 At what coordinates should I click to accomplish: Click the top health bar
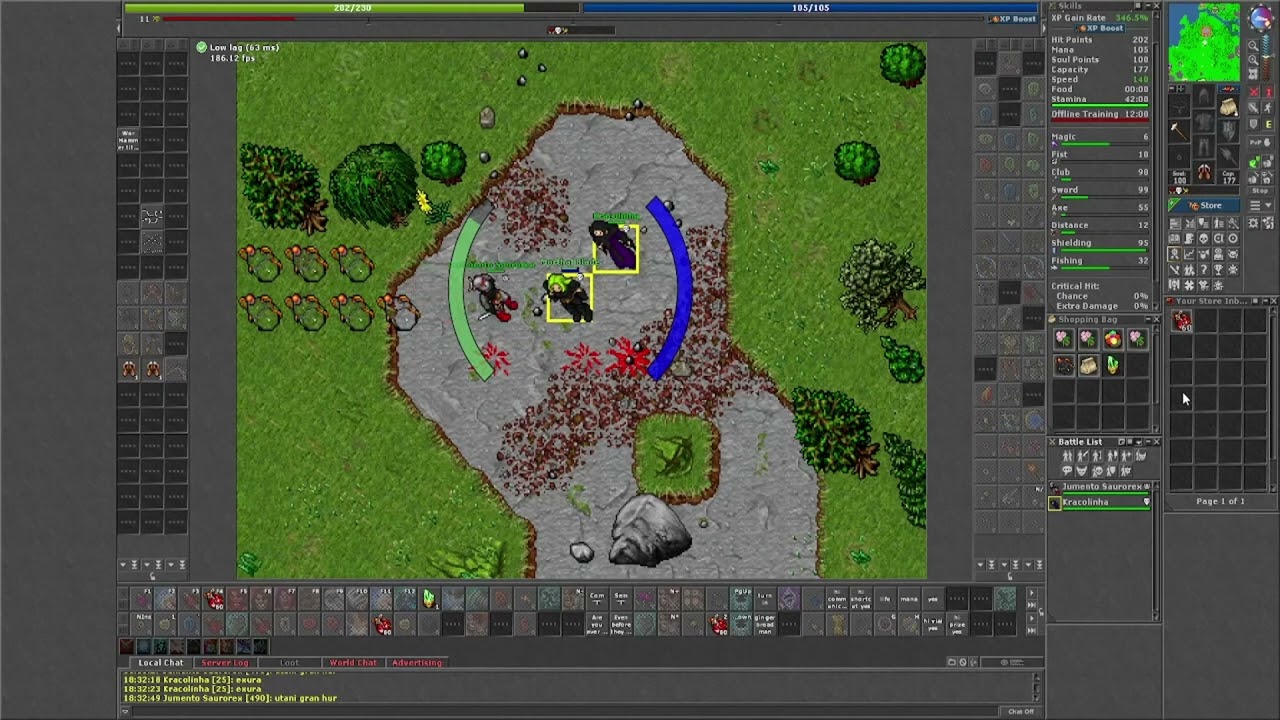pos(352,8)
